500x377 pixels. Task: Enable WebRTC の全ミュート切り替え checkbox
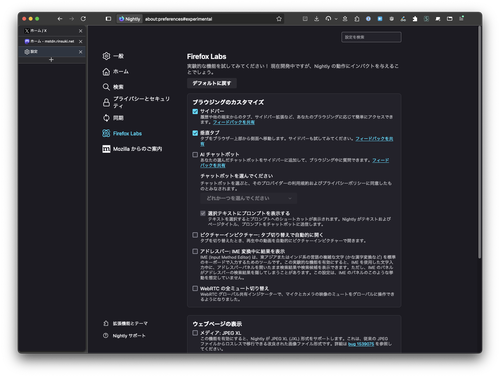[195, 288]
